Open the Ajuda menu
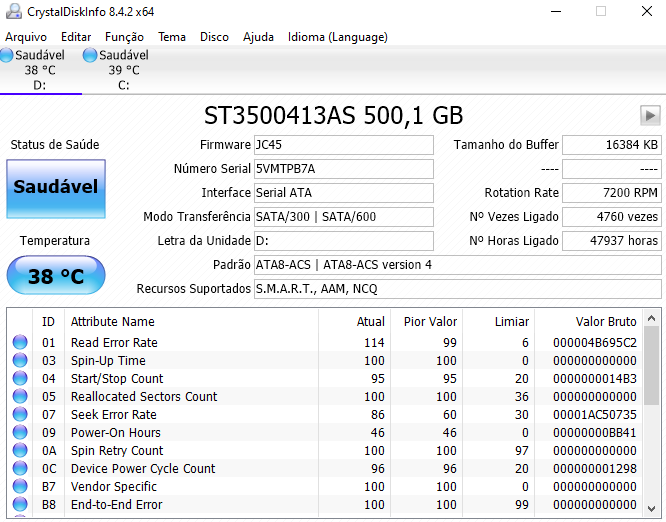The image size is (666, 522). 258,37
